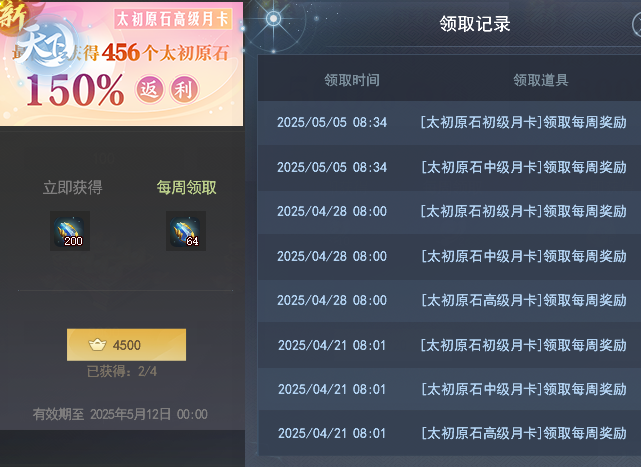Click the 天下 logo on the banner
Screen dimensions: 641x467
coord(45,46)
